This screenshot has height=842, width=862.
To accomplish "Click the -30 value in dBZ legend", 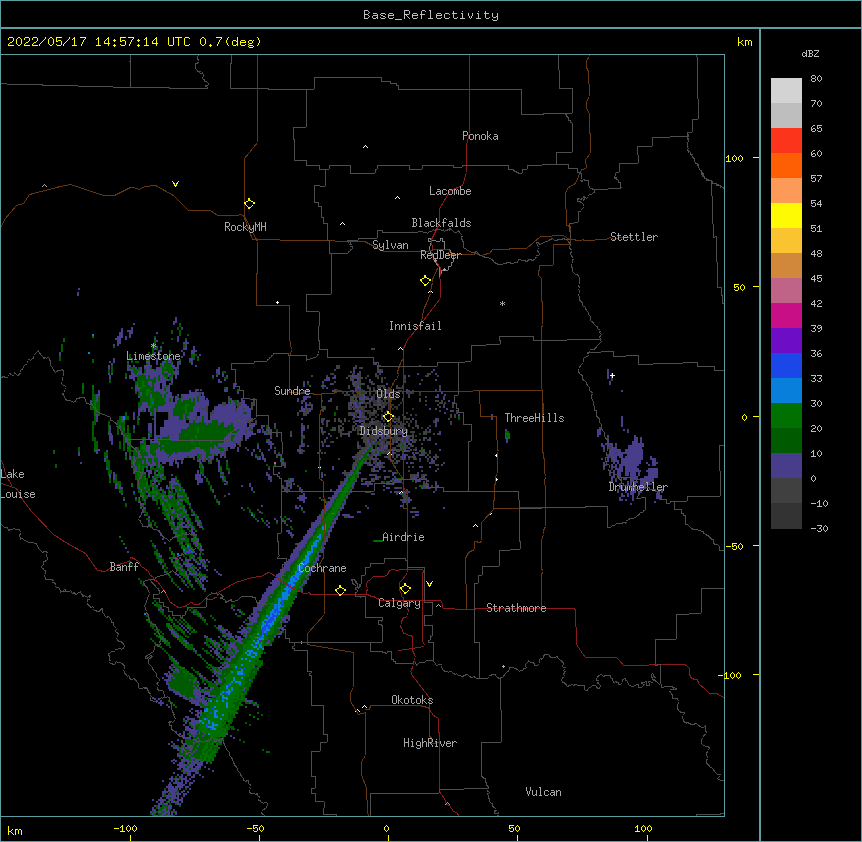I will pyautogui.click(x=819, y=529).
